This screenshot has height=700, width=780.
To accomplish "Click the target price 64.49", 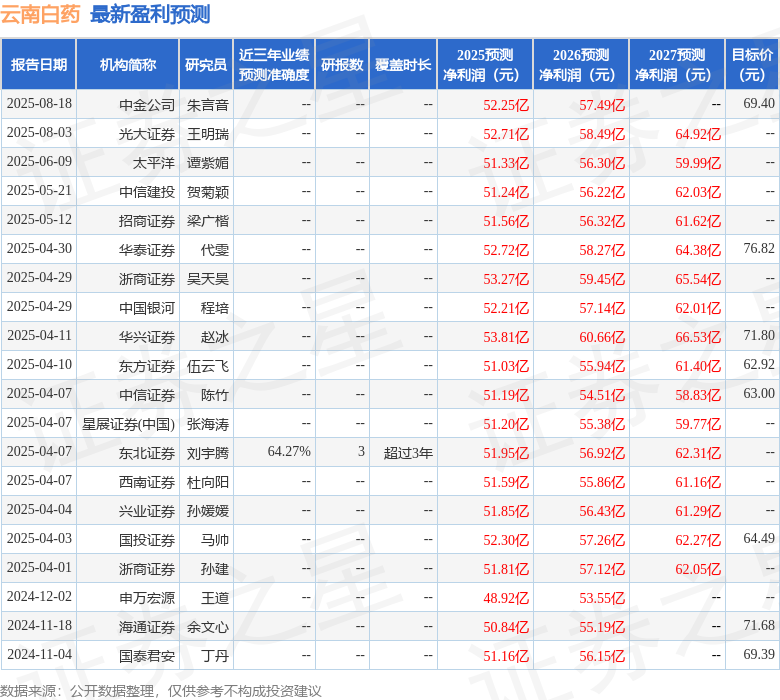I will 759,538.
